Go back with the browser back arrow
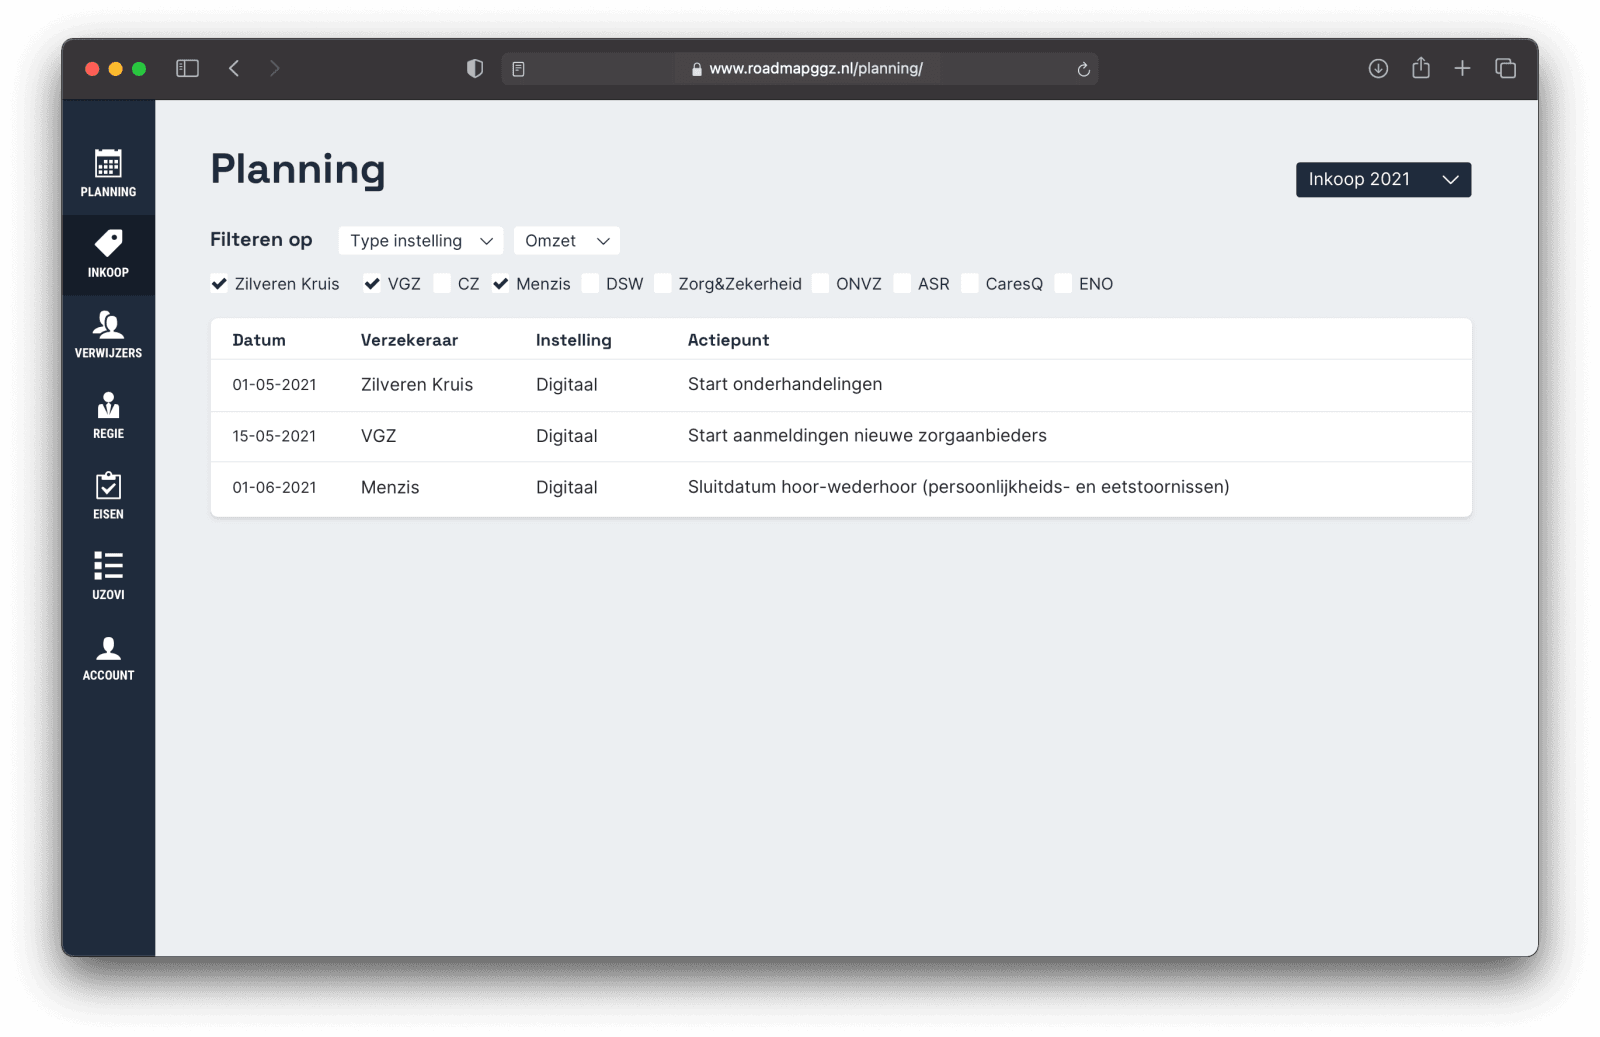This screenshot has height=1037, width=1600. [234, 68]
